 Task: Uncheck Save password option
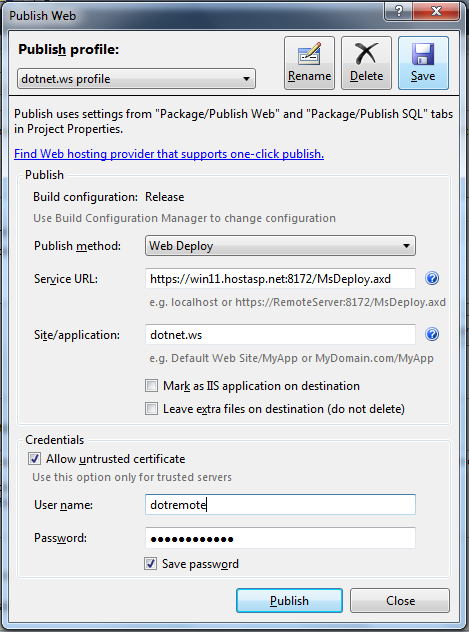[151, 563]
